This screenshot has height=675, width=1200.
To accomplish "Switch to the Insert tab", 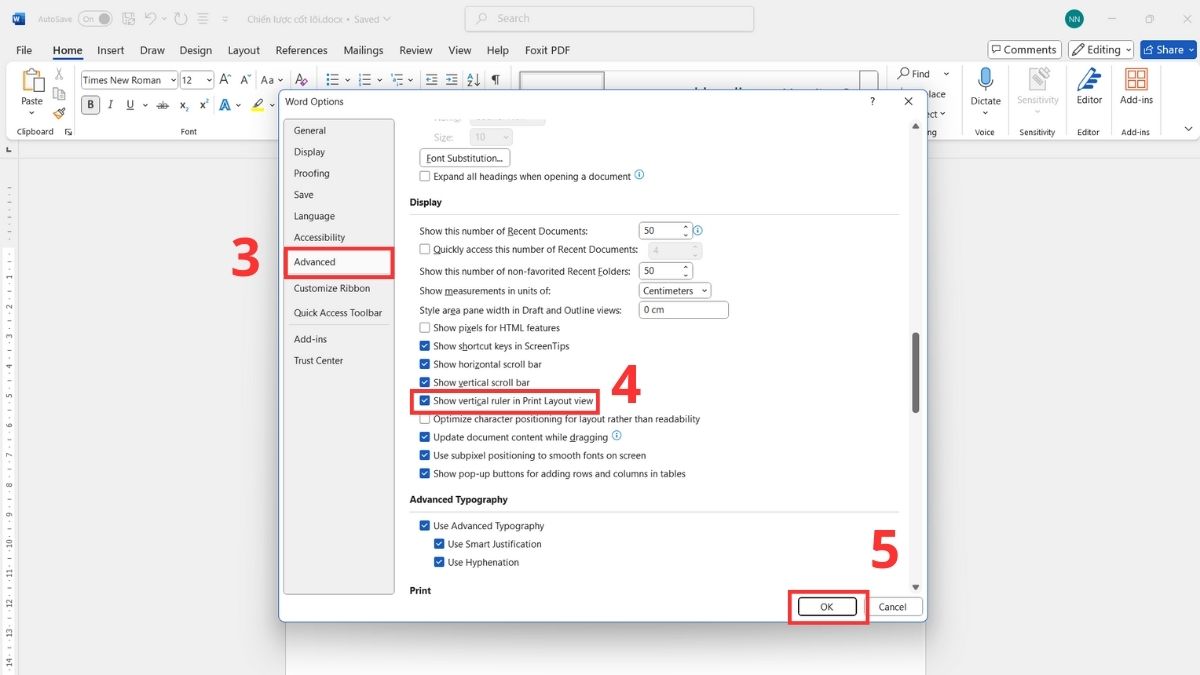I will point(110,50).
